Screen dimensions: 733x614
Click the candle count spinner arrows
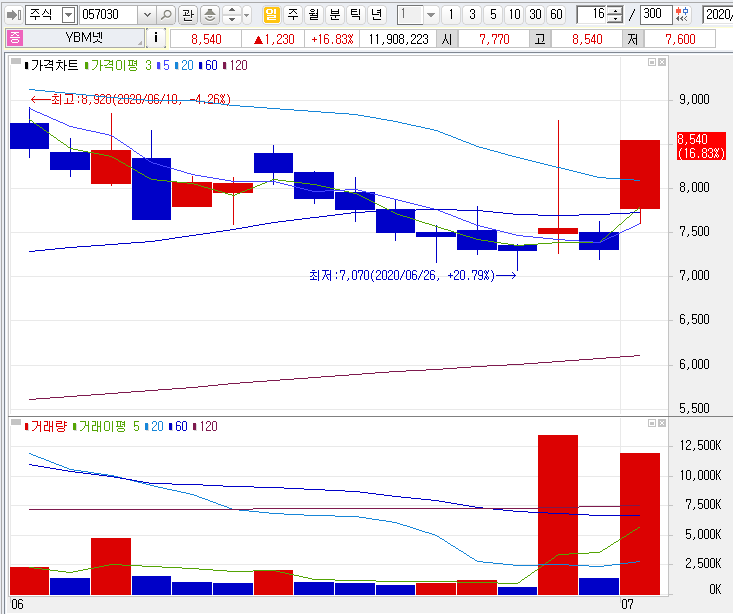pyautogui.click(x=617, y=15)
